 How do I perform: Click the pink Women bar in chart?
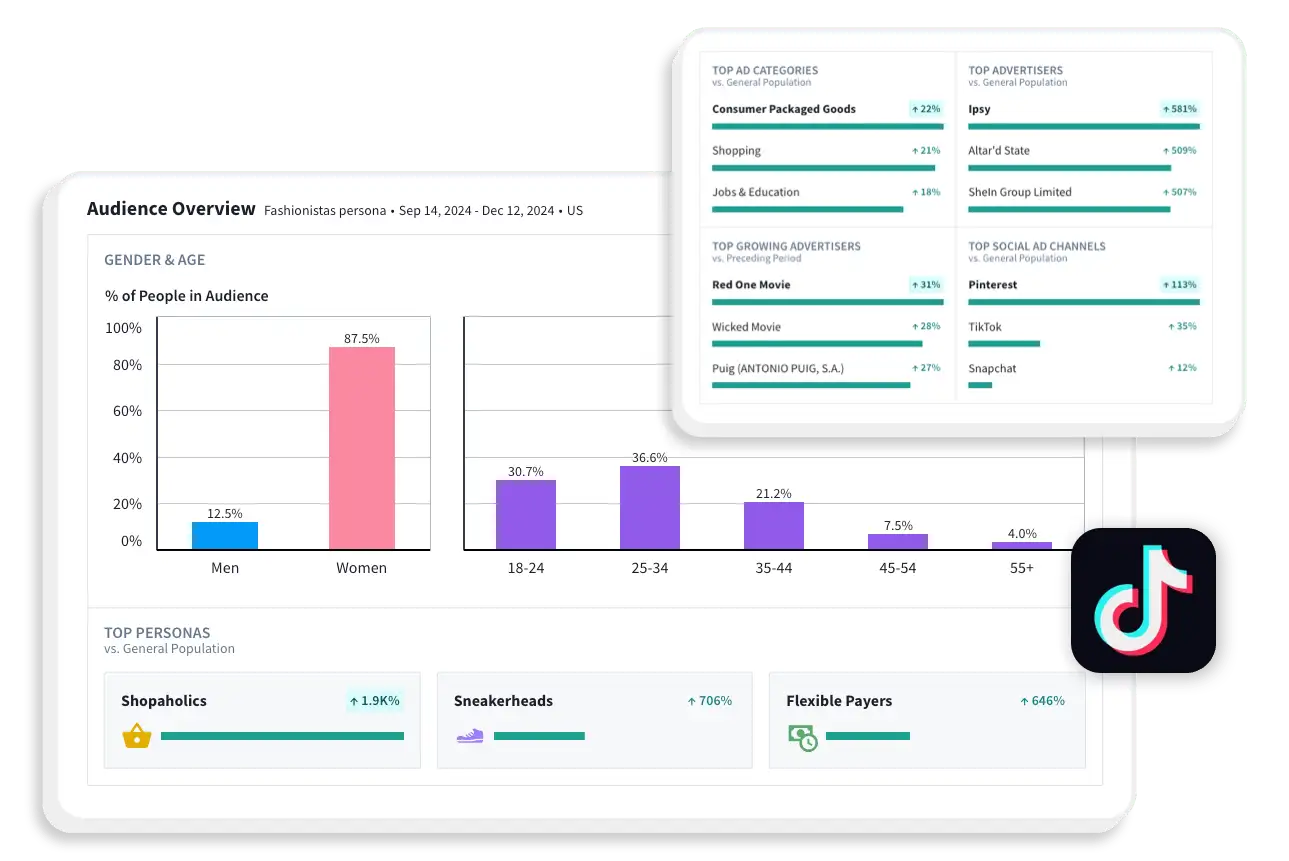(x=362, y=448)
